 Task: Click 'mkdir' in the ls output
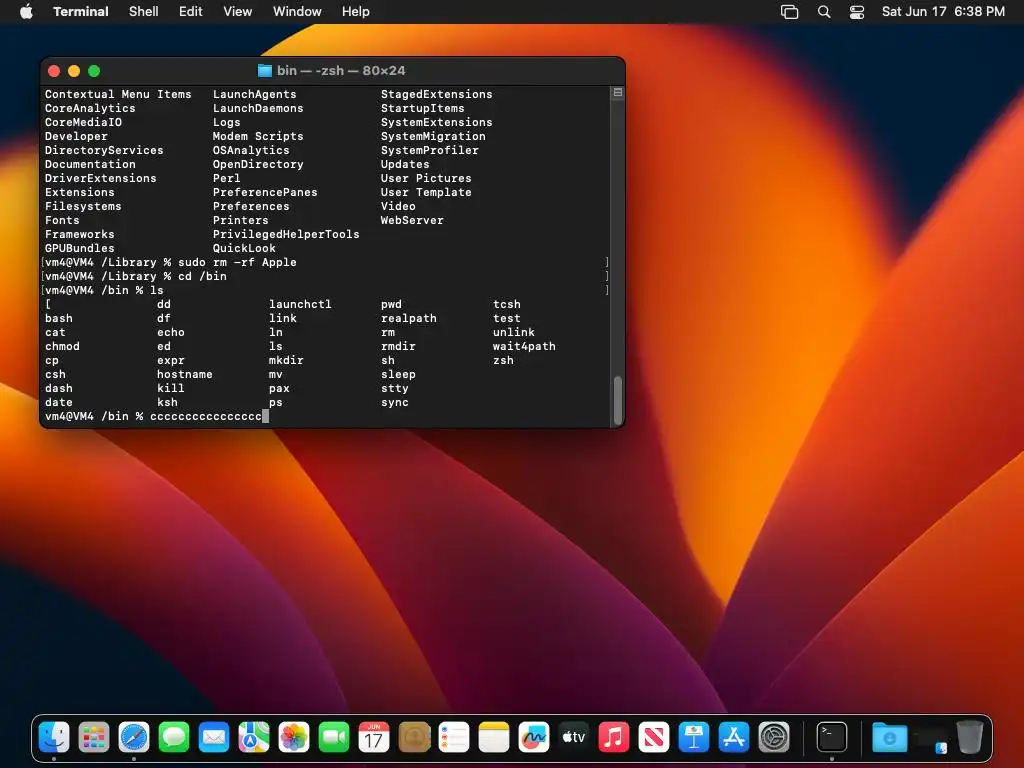click(286, 360)
